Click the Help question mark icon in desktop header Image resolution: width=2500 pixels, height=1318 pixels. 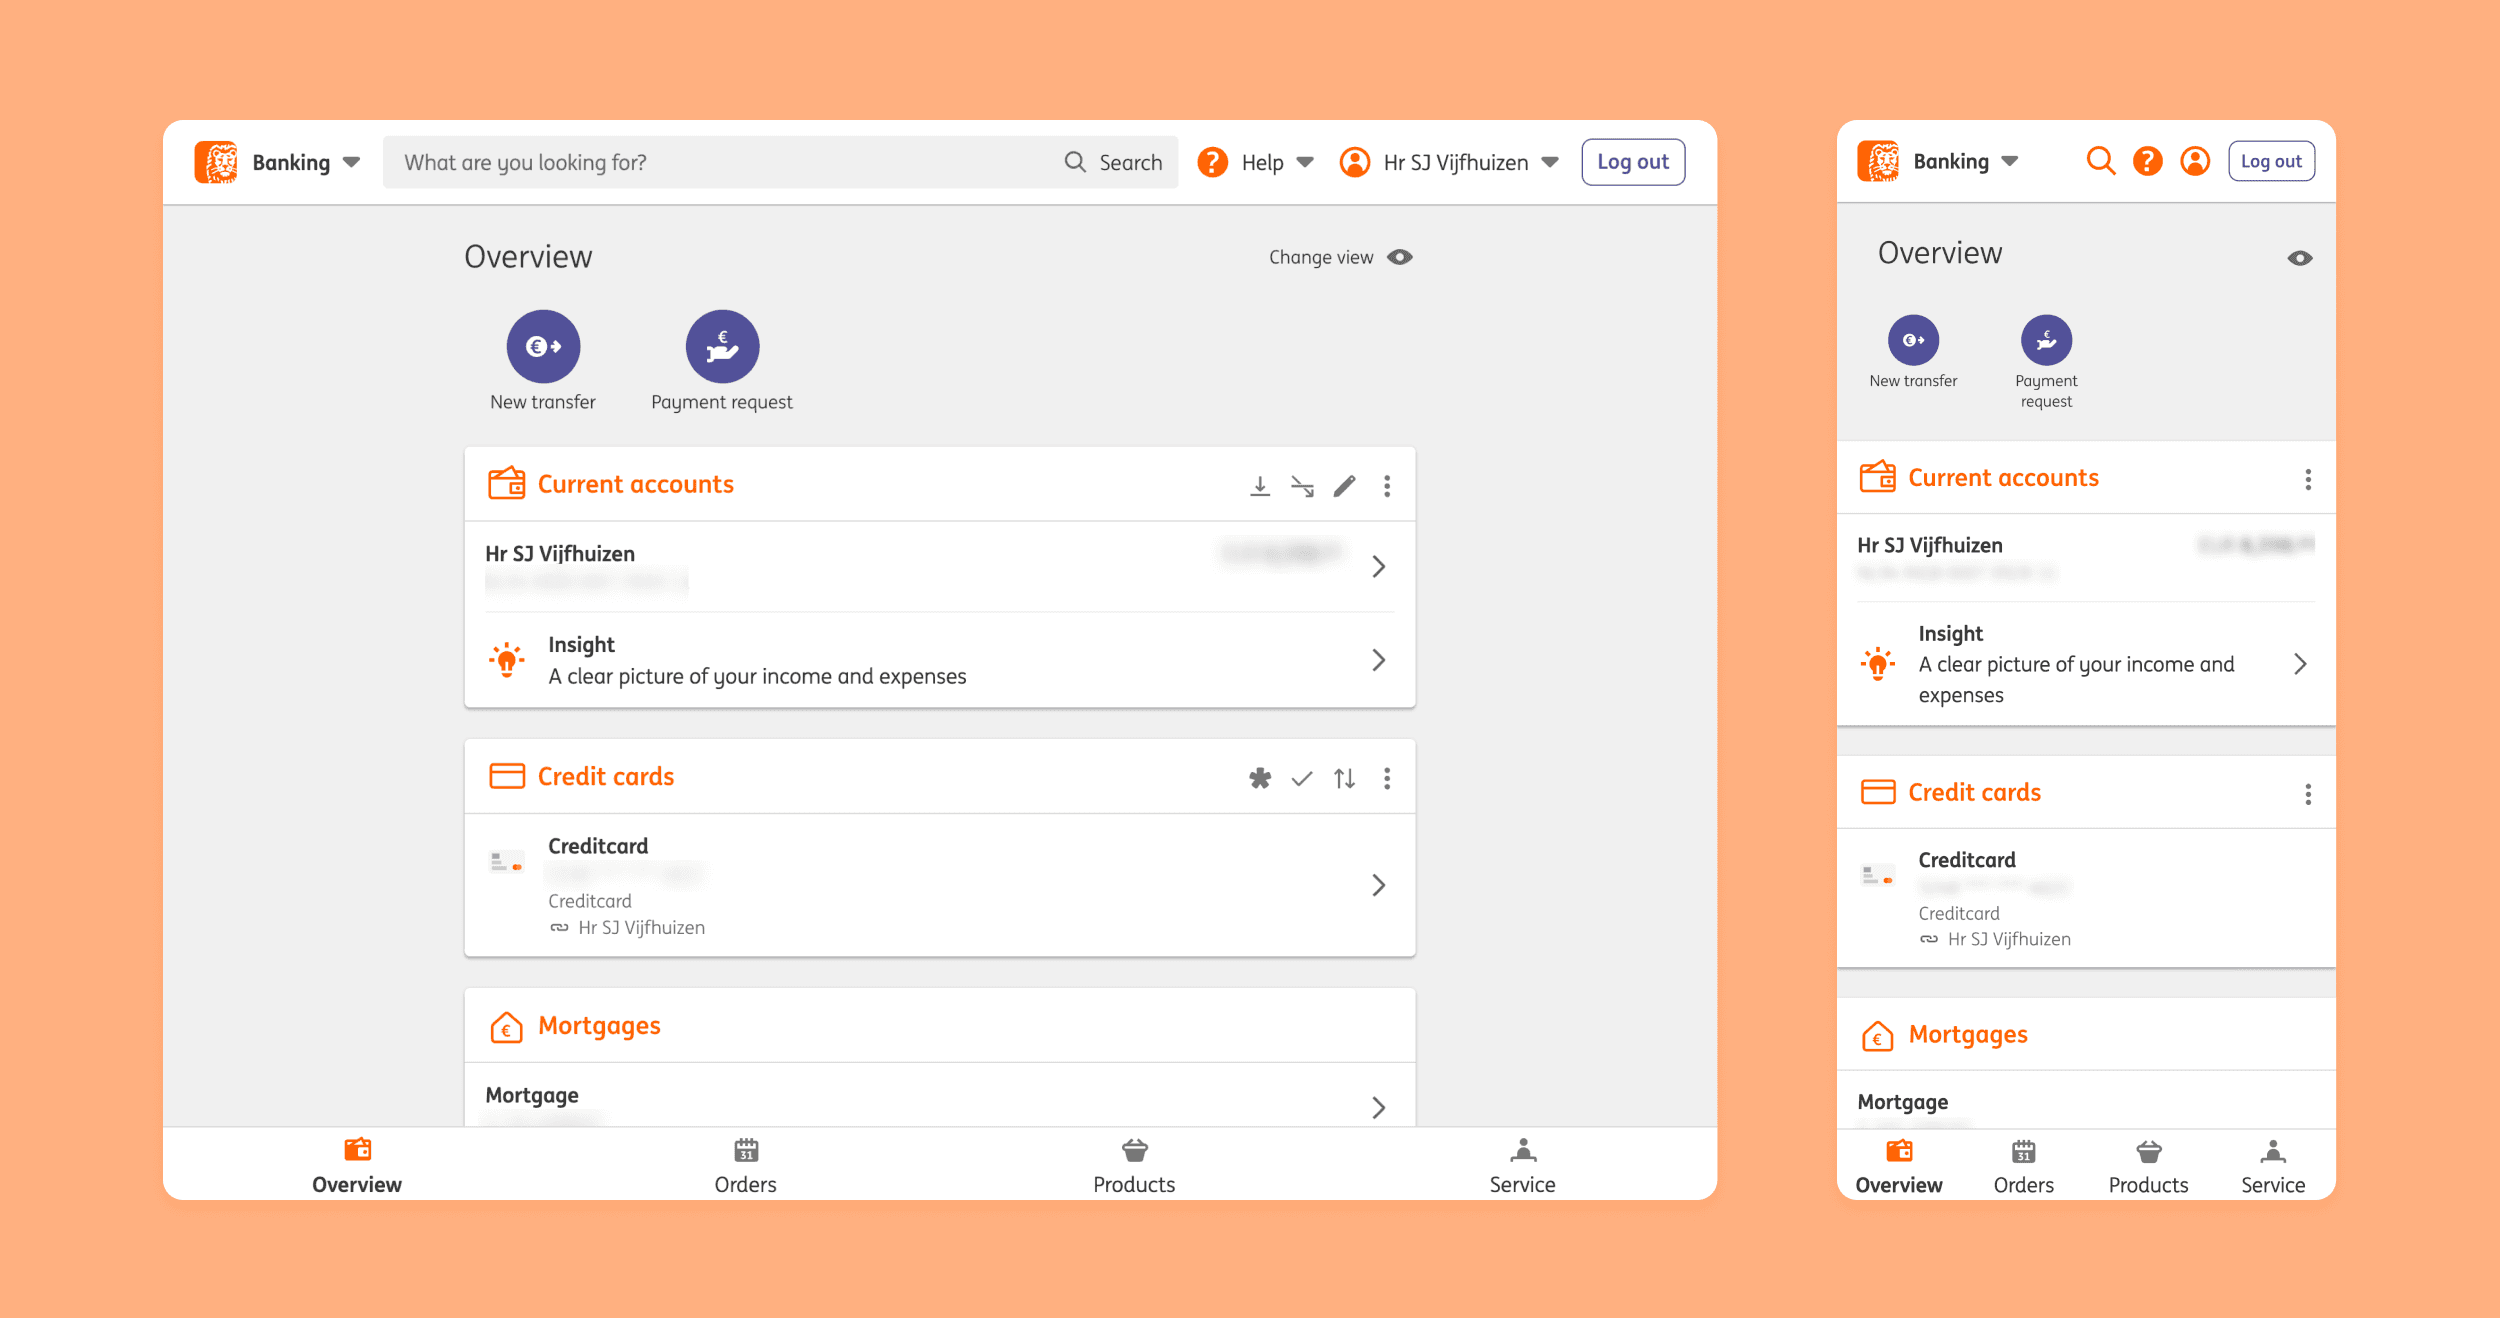[x=1213, y=162]
